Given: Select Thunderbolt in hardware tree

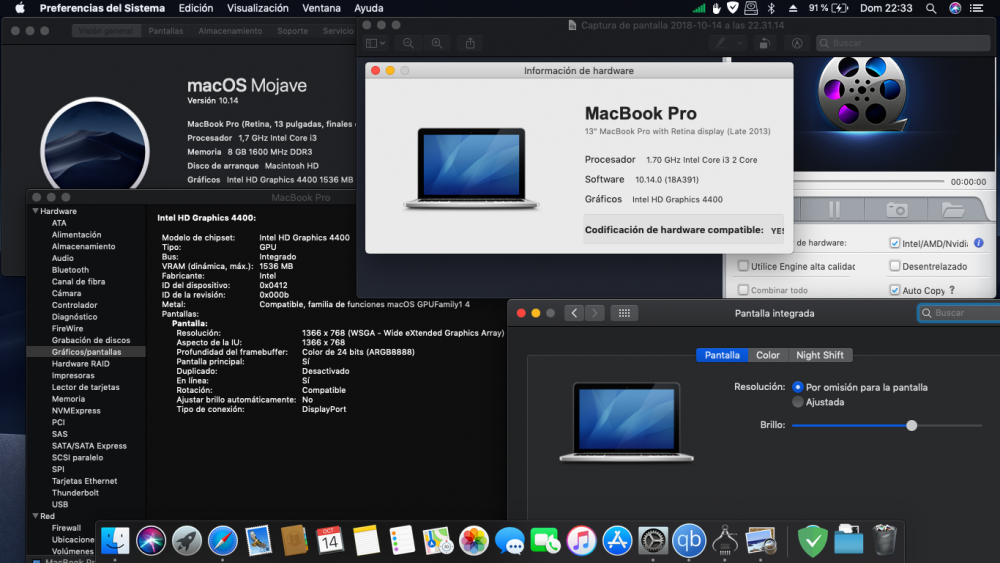Looking at the screenshot, I should [x=75, y=493].
